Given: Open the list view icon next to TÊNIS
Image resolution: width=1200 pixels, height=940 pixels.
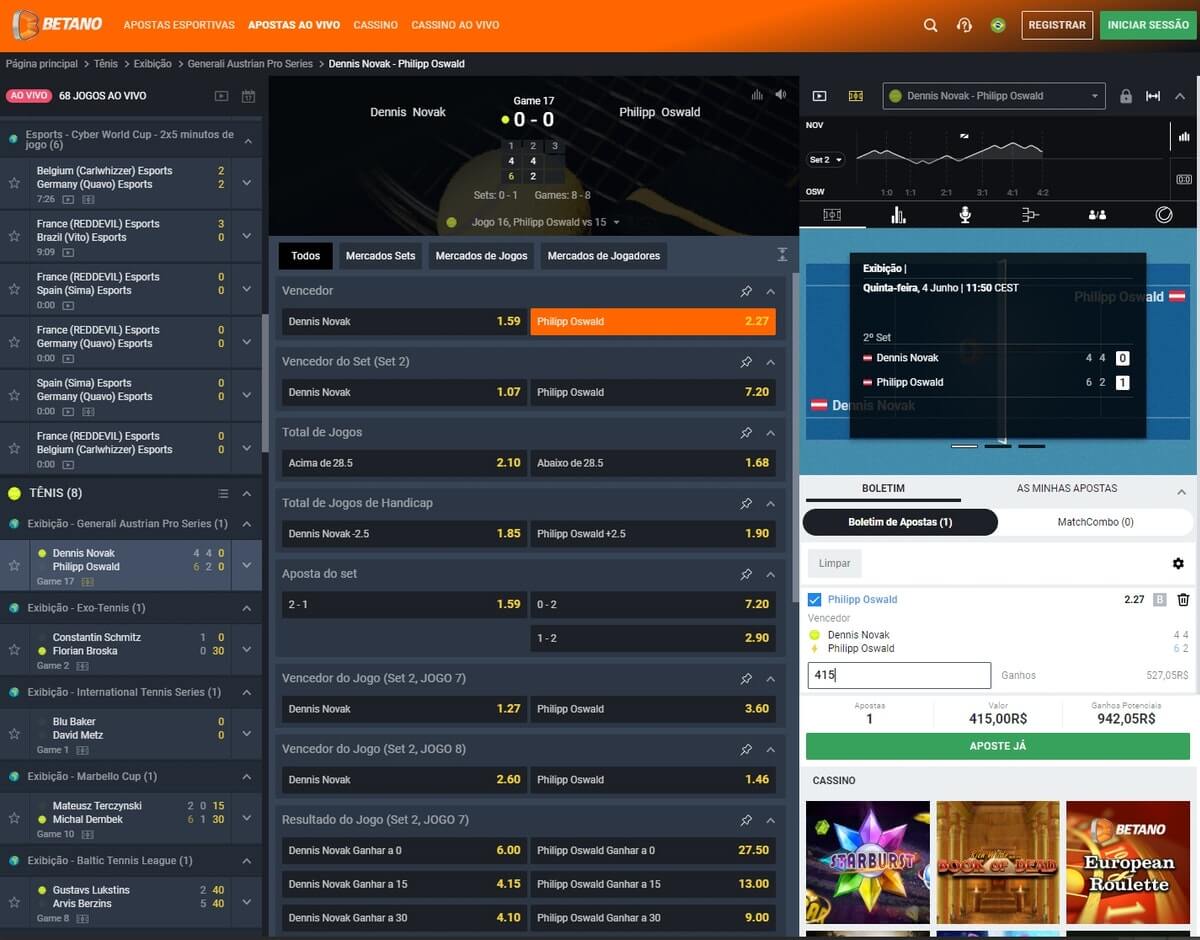Looking at the screenshot, I should [x=223, y=493].
